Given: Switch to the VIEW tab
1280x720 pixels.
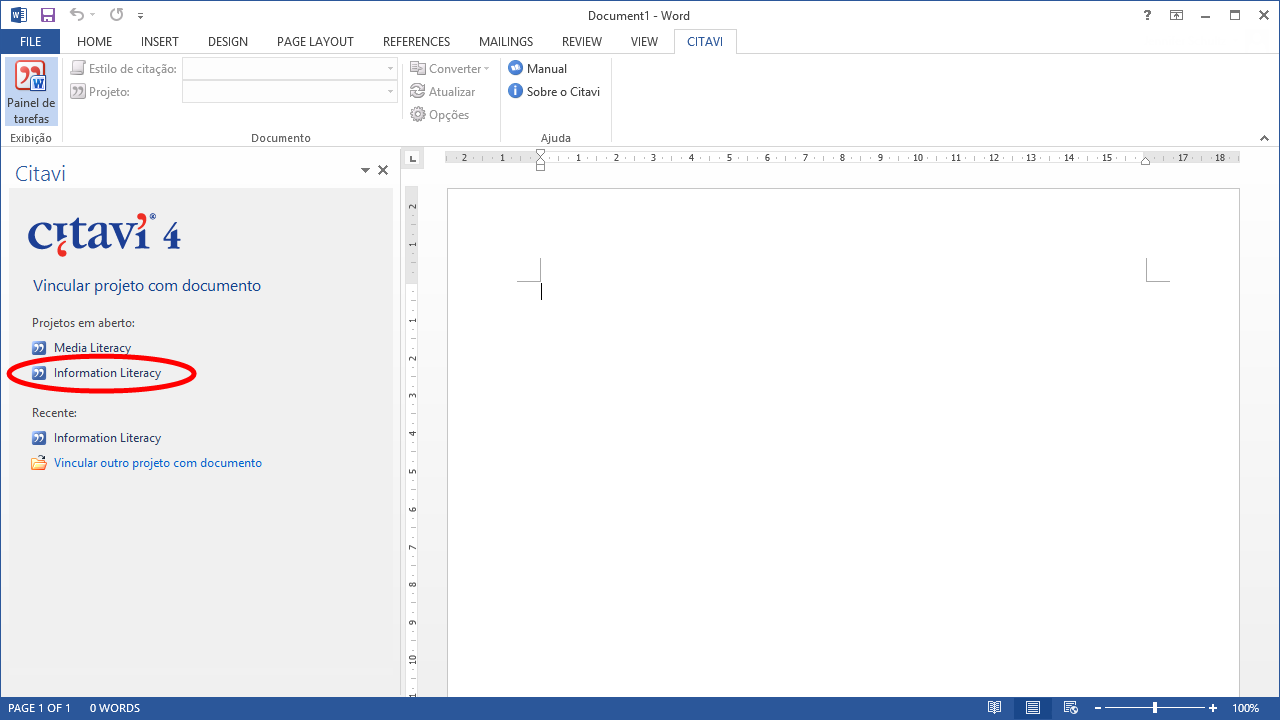Looking at the screenshot, I should (644, 42).
